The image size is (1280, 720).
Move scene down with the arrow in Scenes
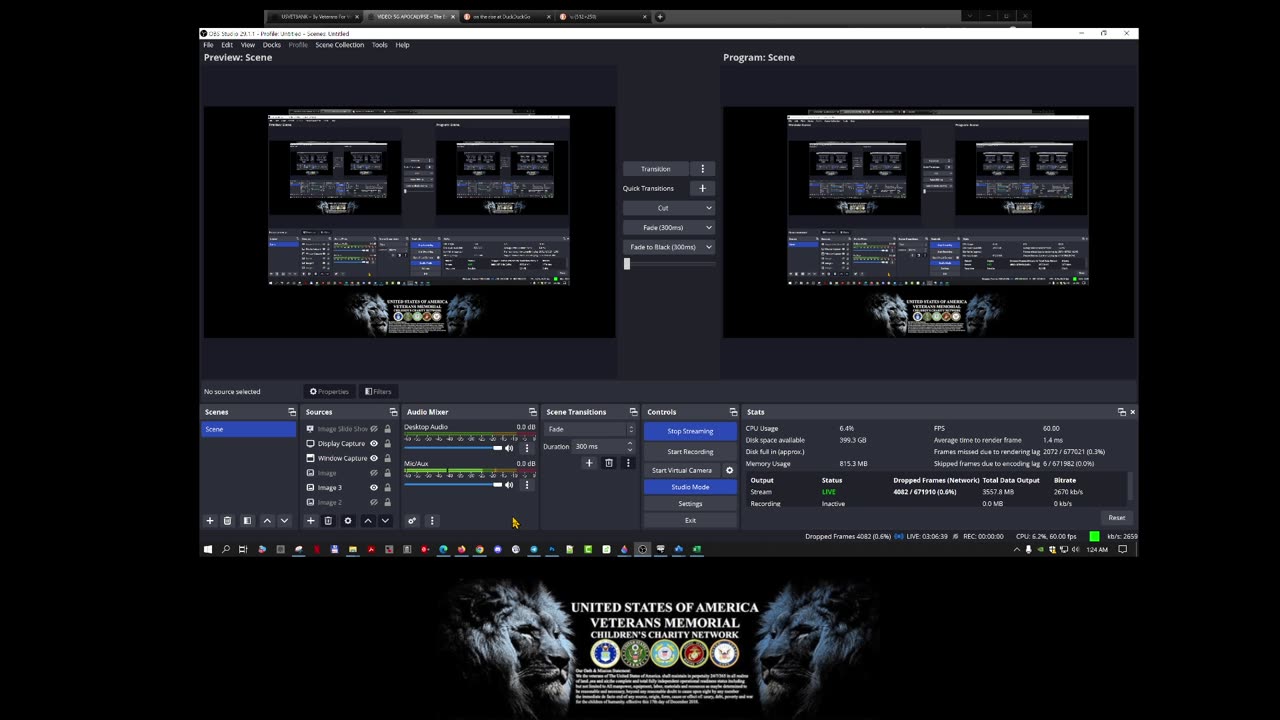point(284,521)
